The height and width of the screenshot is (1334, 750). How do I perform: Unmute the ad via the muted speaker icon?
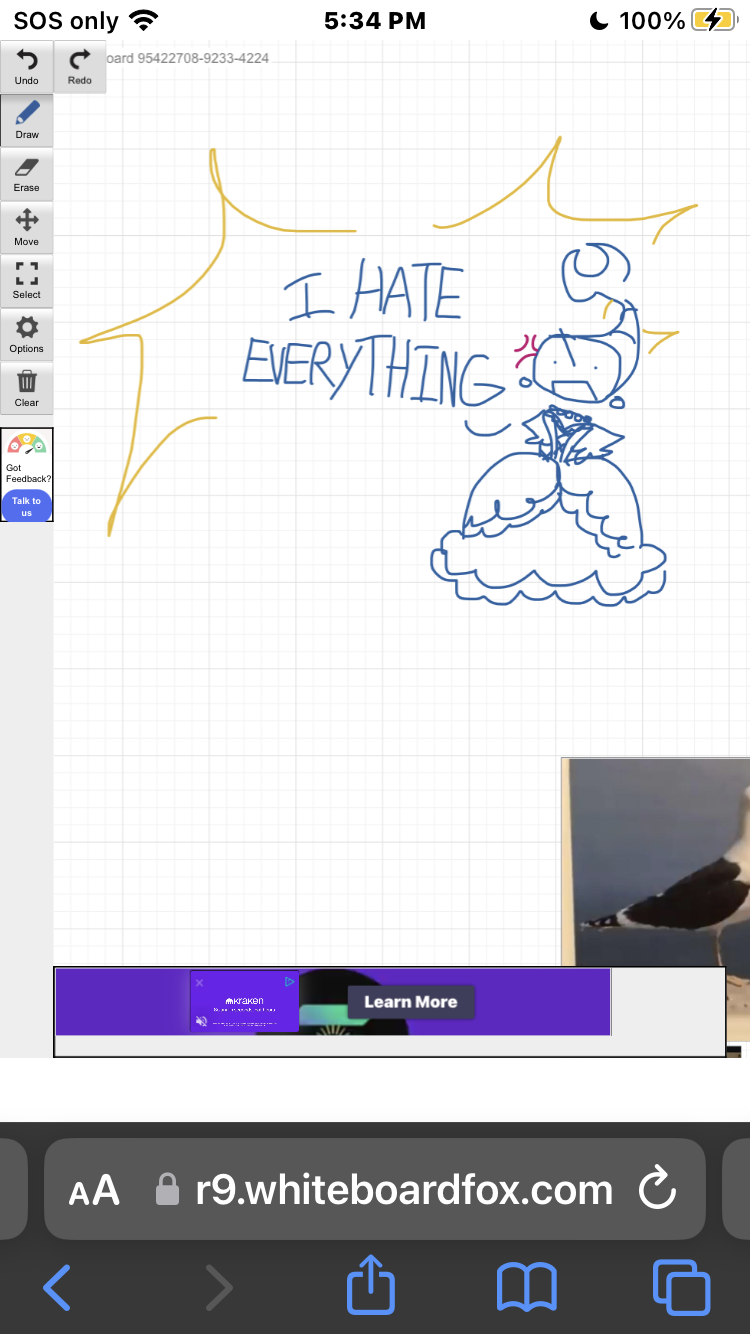coord(201,1021)
